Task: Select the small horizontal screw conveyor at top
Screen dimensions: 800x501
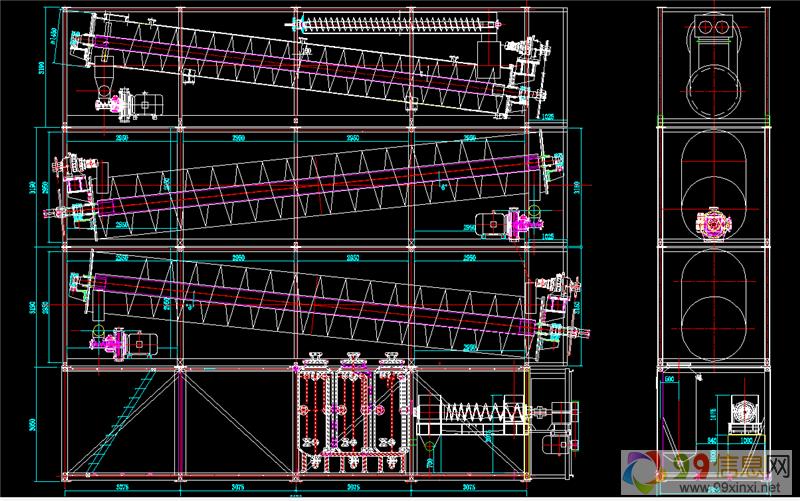Action: point(402,21)
